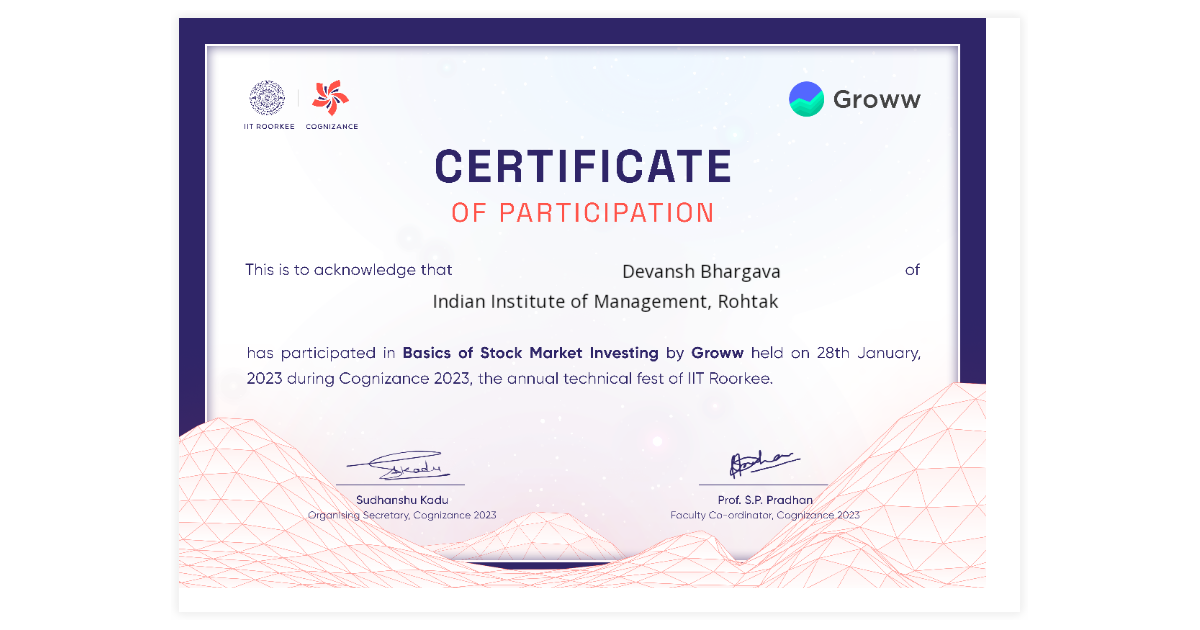Viewport: 1200px width, 630px height.
Task: Click the "Groww" wordmark text
Action: tap(877, 99)
